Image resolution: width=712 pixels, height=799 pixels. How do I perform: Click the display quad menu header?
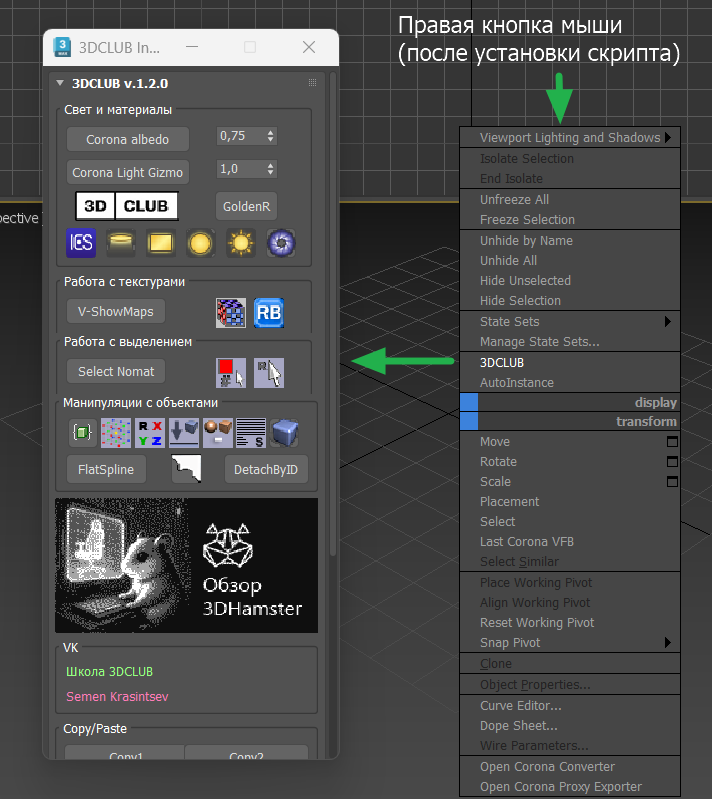coord(570,402)
